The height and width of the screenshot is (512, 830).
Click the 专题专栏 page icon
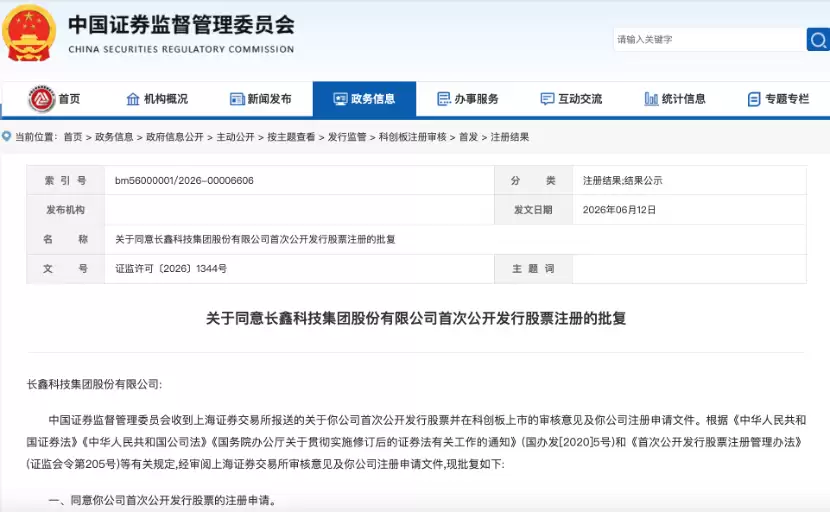[754, 99]
